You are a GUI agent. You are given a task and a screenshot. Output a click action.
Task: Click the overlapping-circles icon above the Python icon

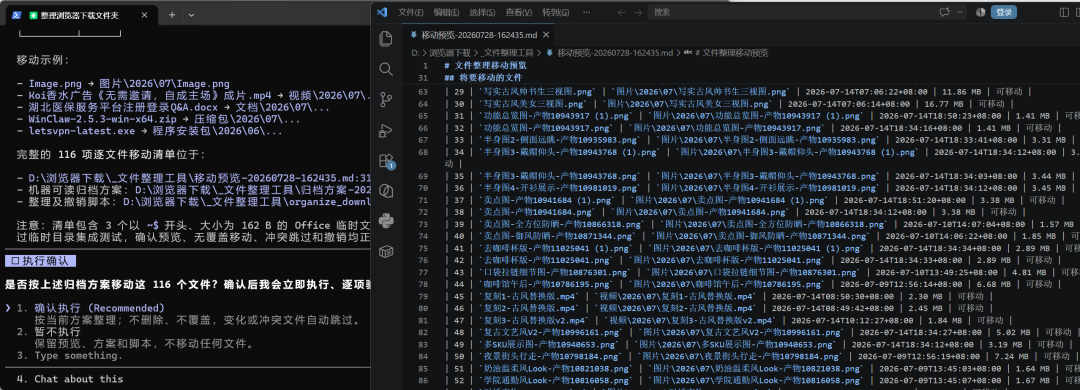pyautogui.click(x=386, y=190)
